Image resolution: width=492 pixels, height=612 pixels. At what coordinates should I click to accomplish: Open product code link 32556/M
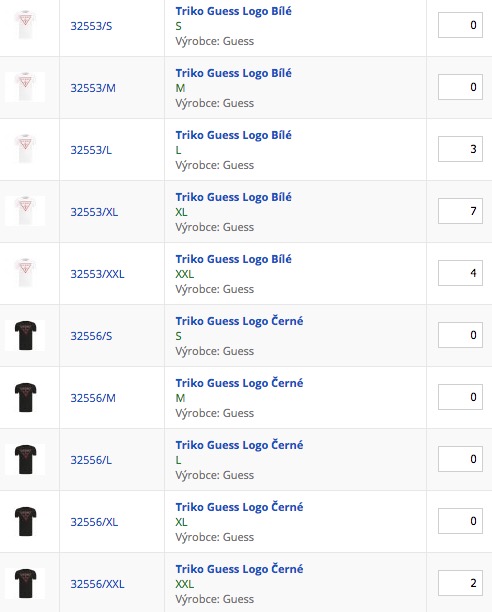(x=93, y=398)
